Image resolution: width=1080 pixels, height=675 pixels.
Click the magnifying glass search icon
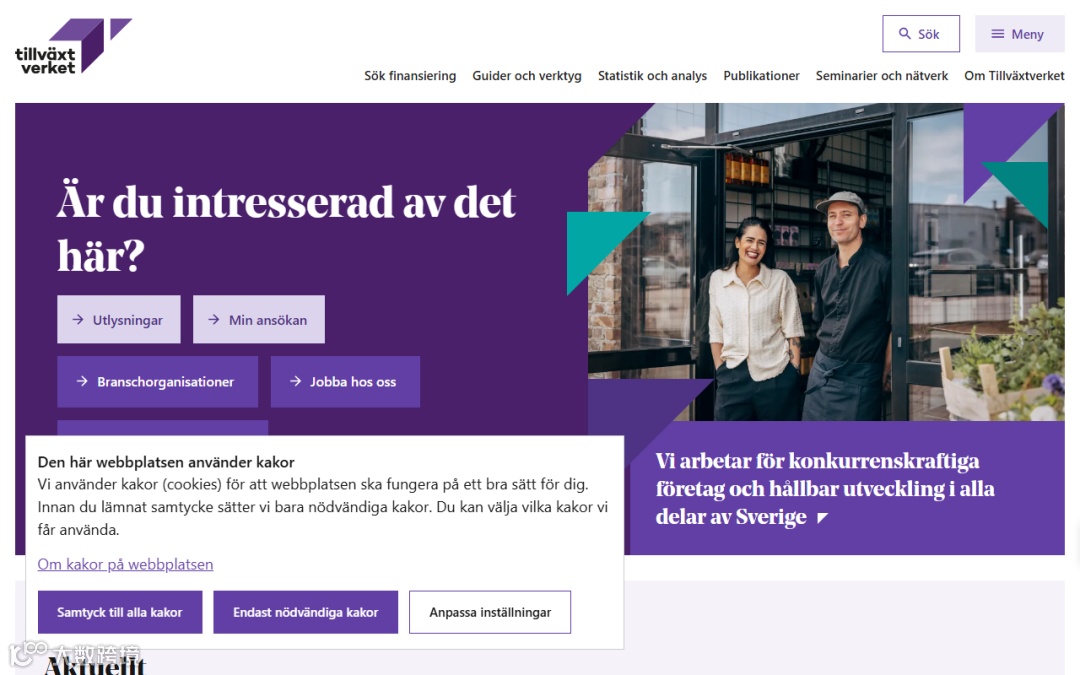coord(904,33)
